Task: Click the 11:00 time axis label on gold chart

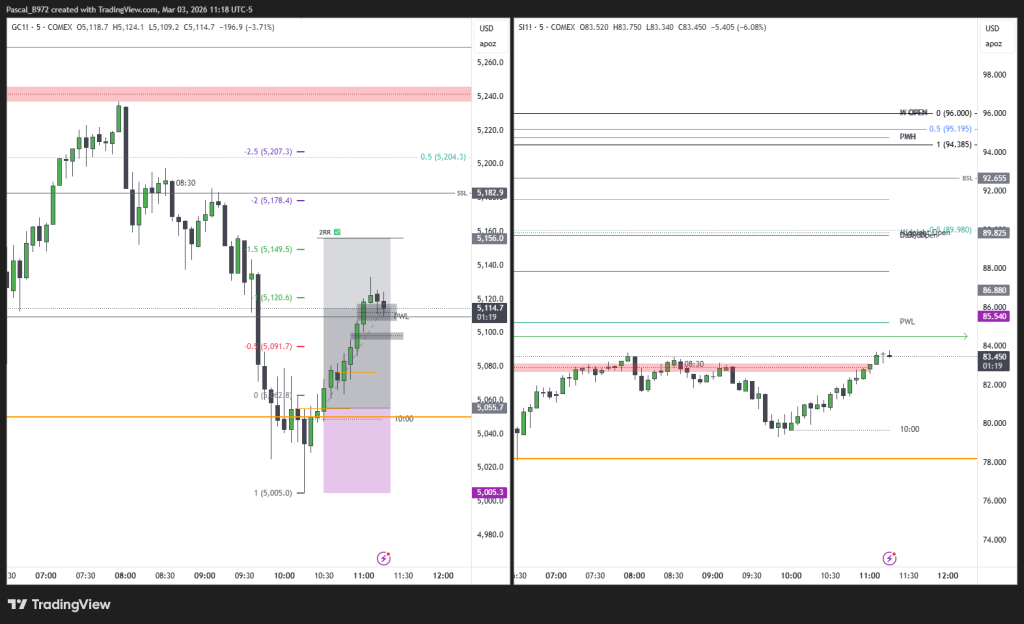Action: [363, 576]
